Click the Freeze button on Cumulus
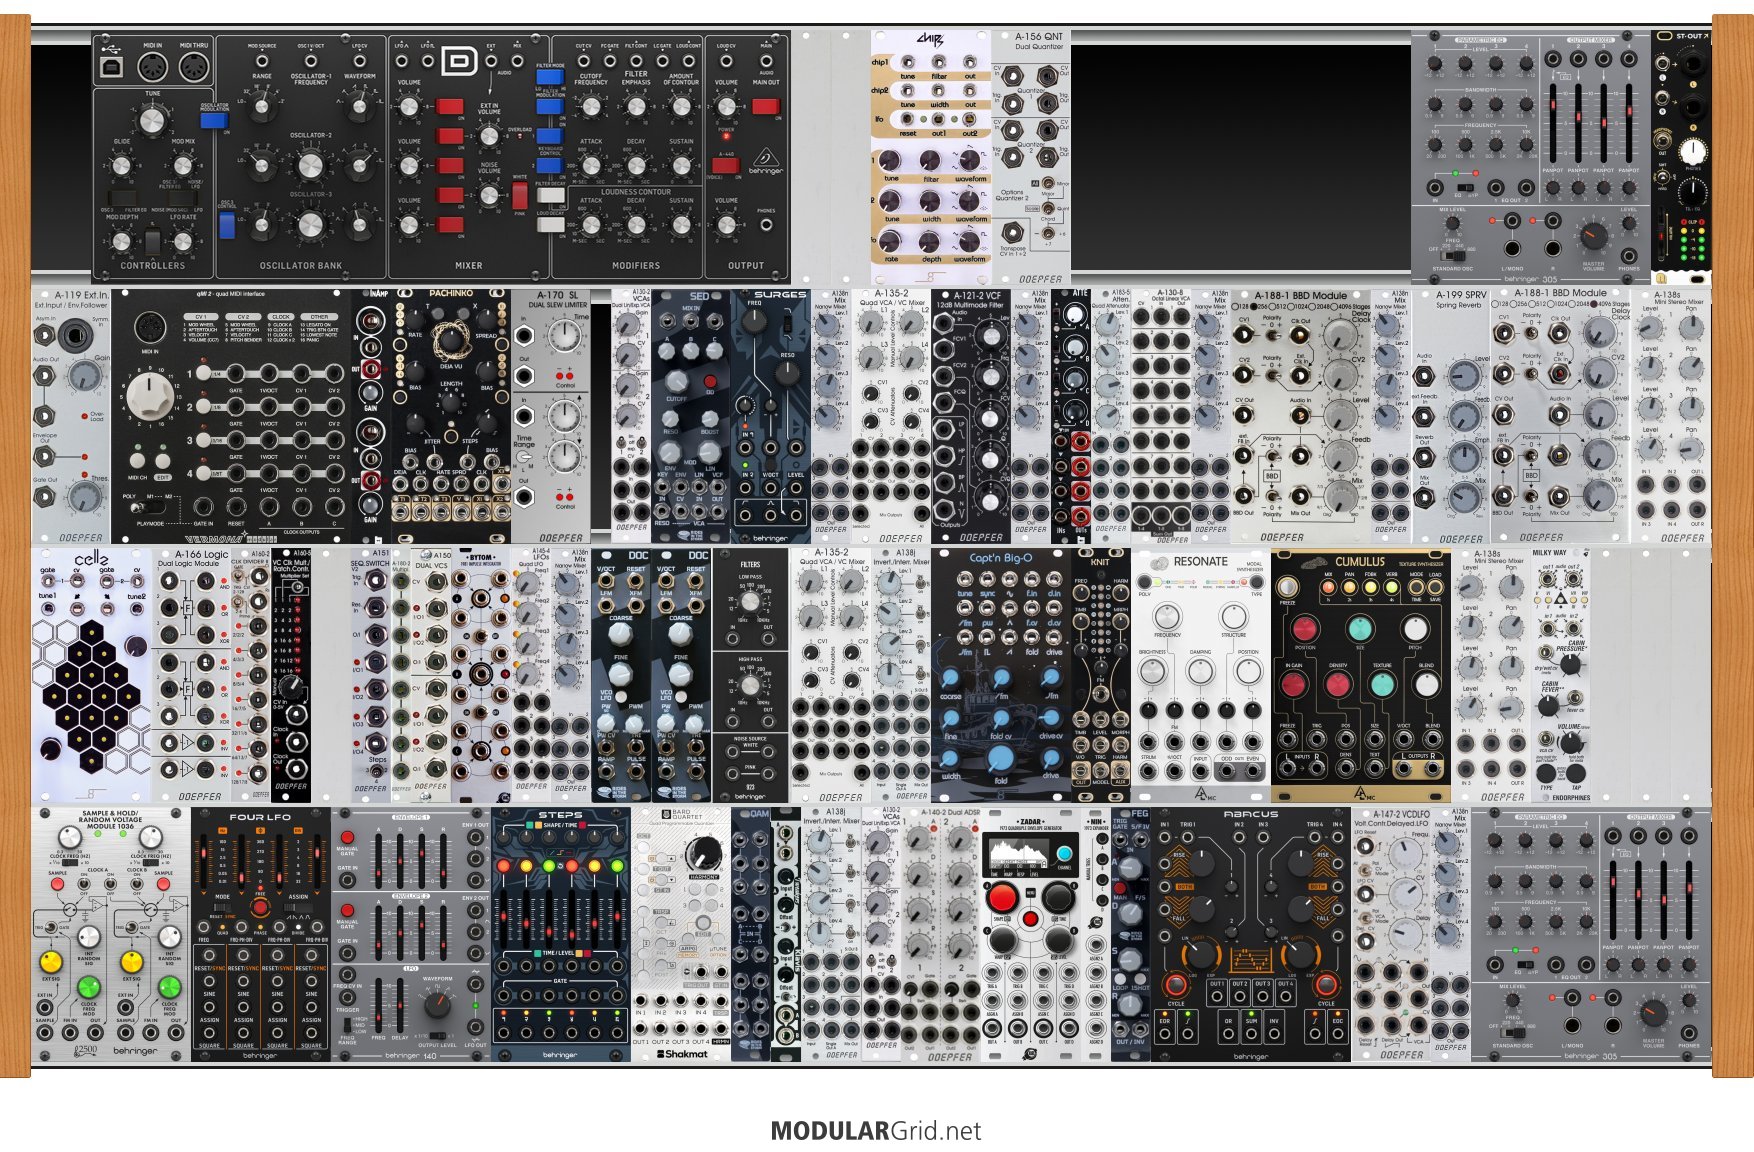Image resolution: width=1754 pixels, height=1152 pixels. coord(1288,588)
